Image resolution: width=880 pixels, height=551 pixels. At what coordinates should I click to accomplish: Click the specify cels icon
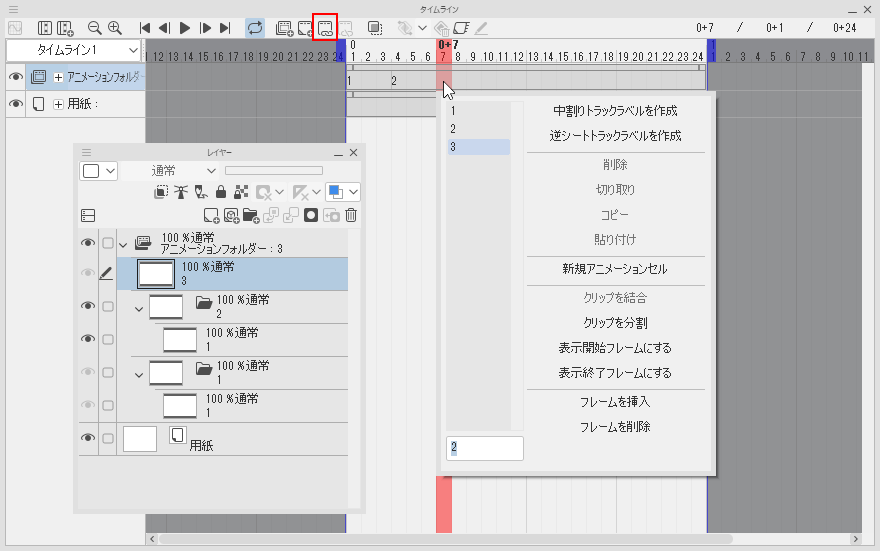pyautogui.click(x=325, y=28)
